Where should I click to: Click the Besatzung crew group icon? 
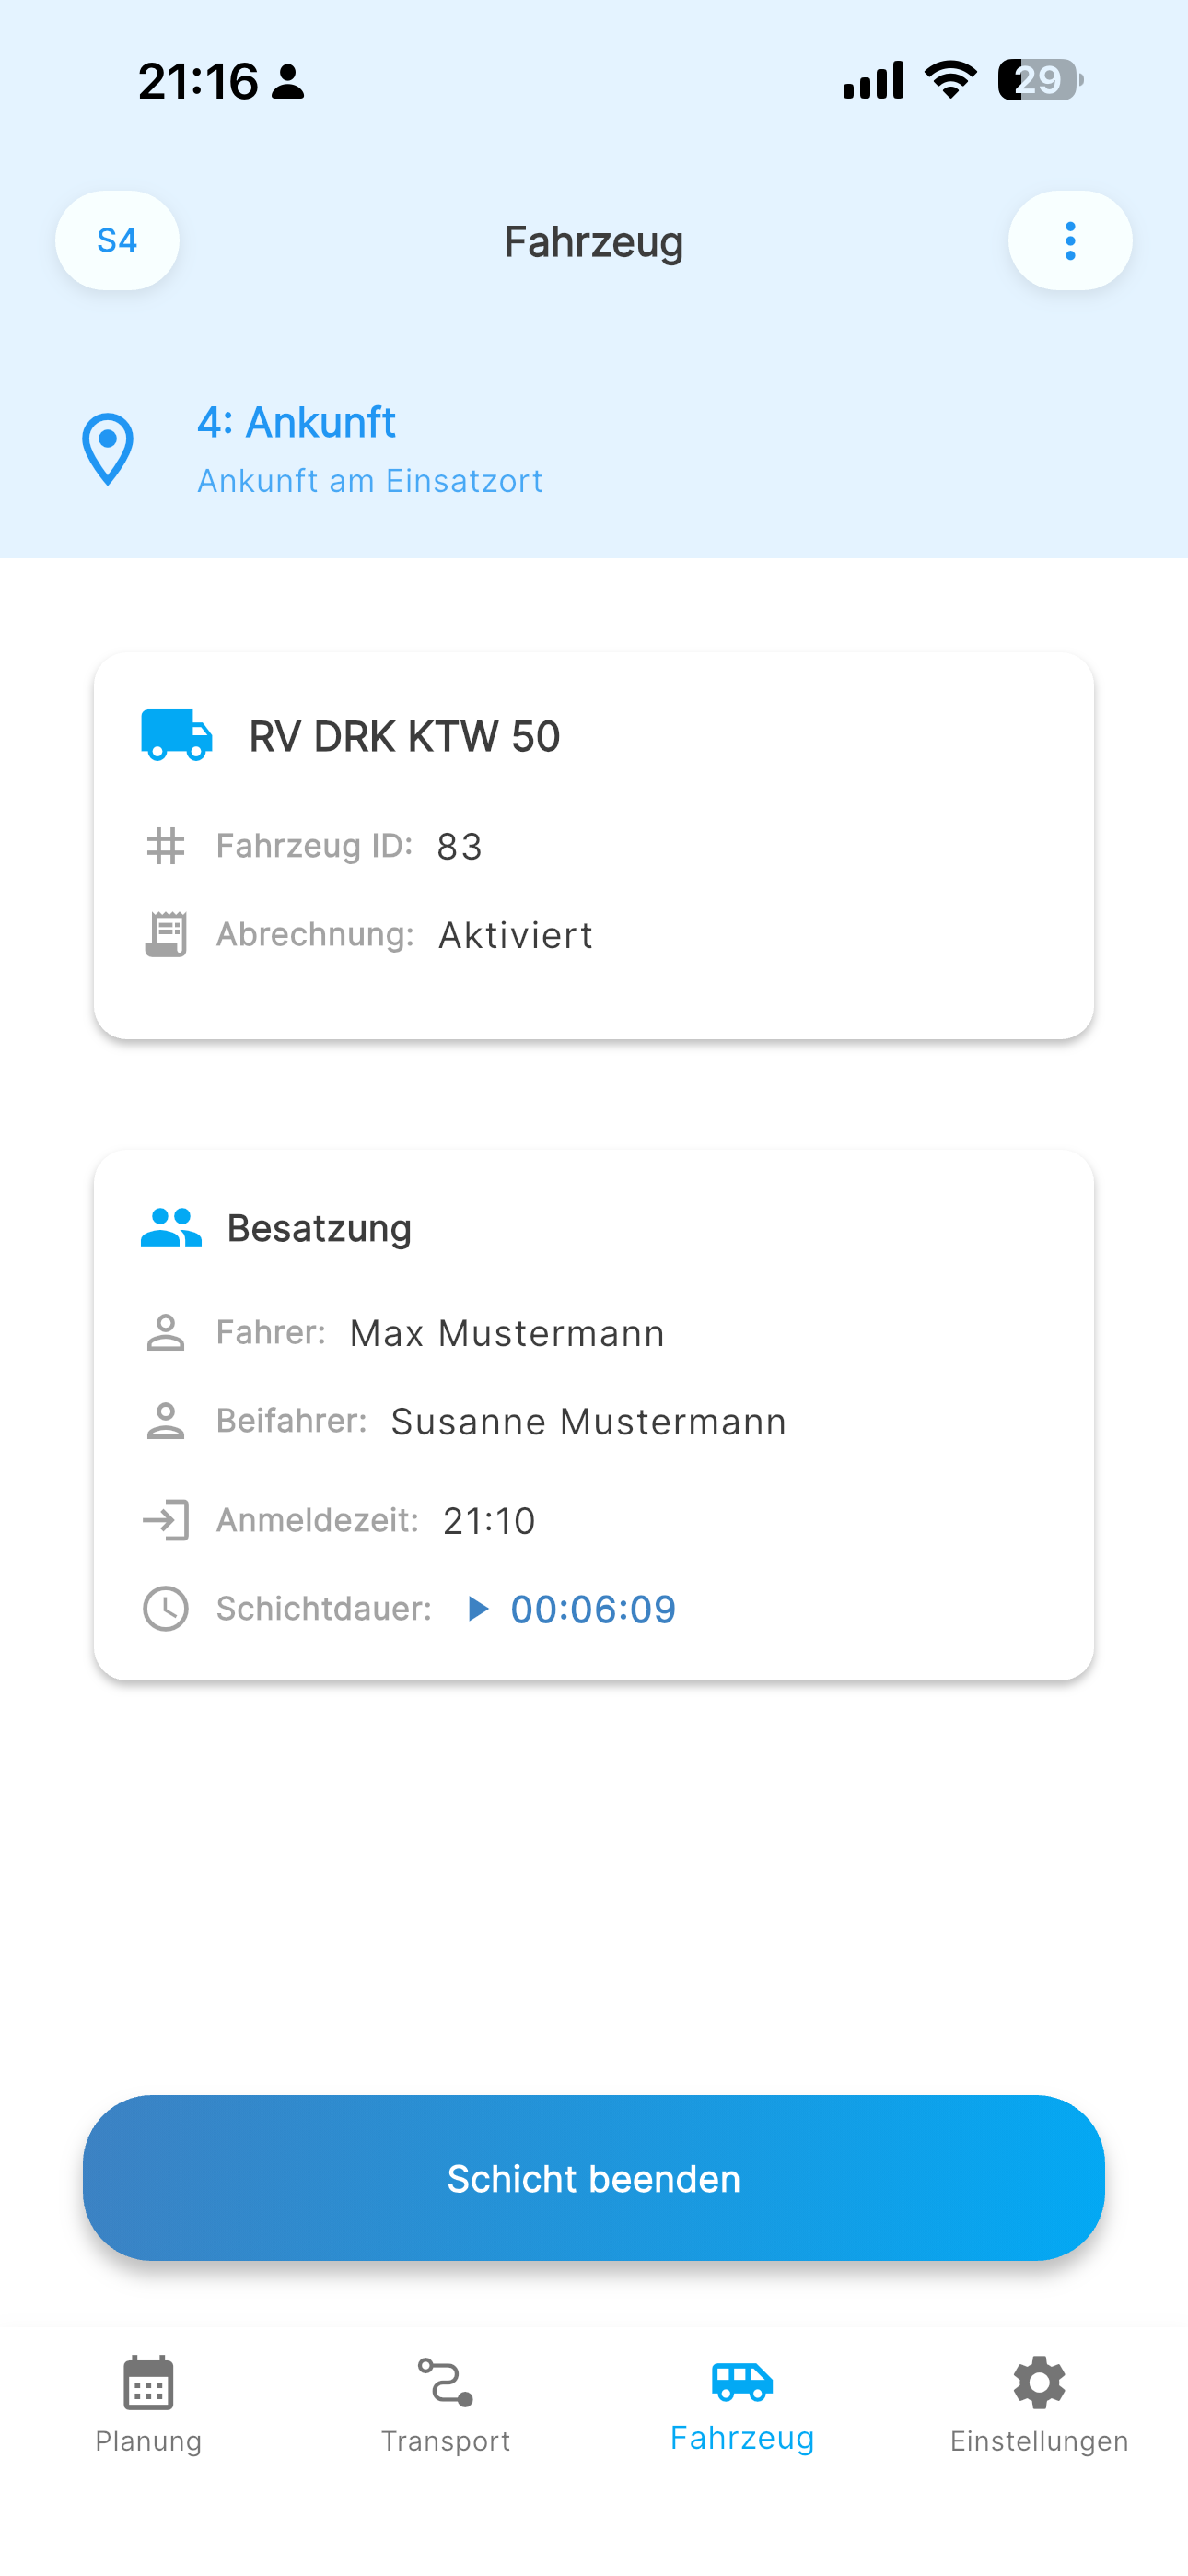tap(171, 1226)
